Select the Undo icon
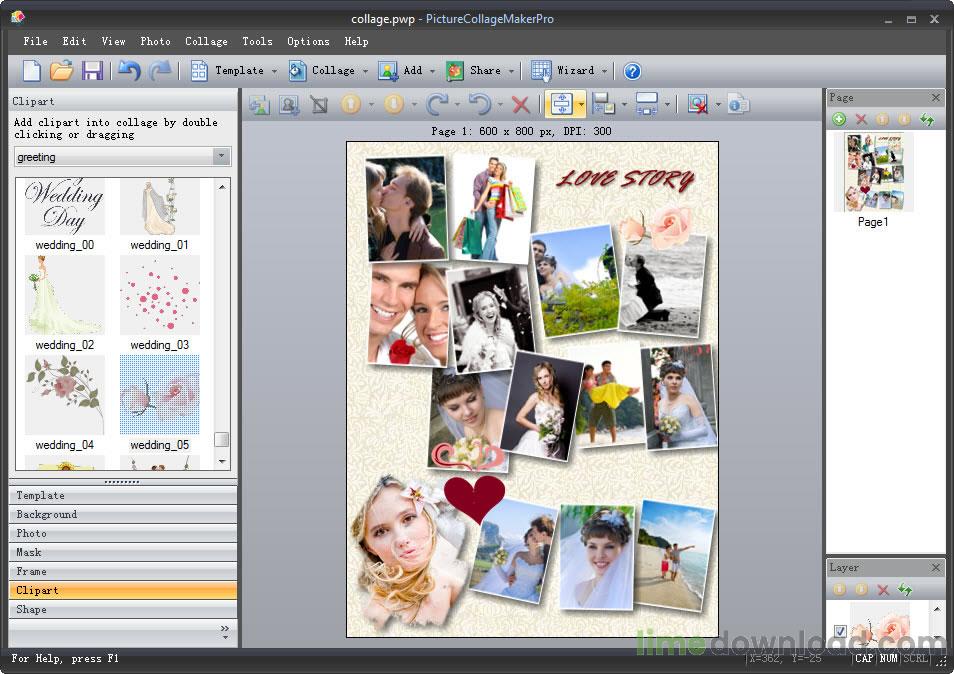The image size is (954, 674). click(x=128, y=70)
